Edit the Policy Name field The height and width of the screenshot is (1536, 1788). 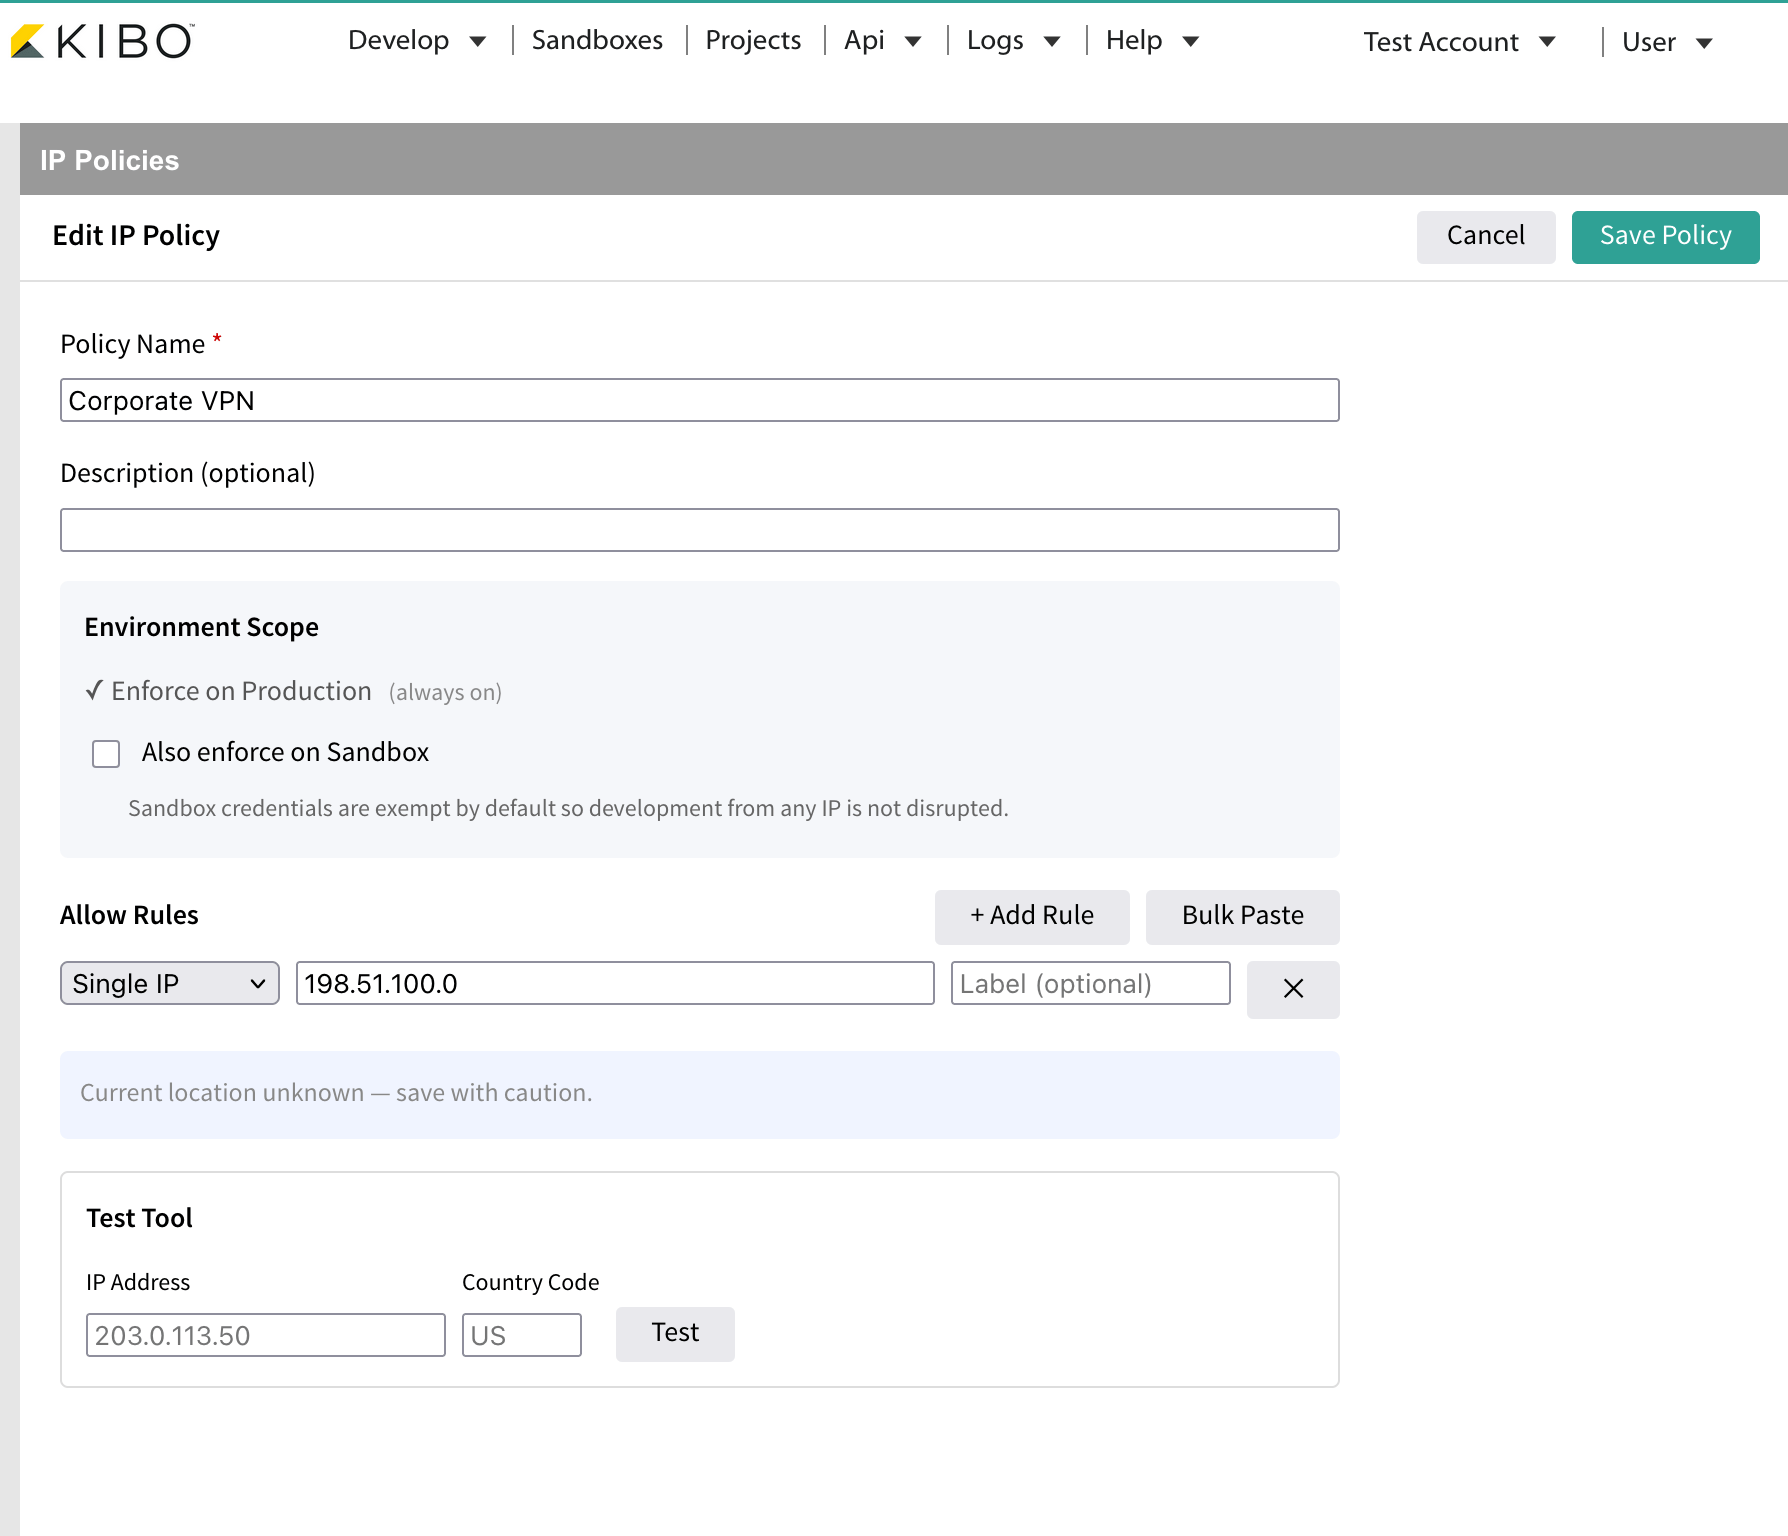coord(700,400)
